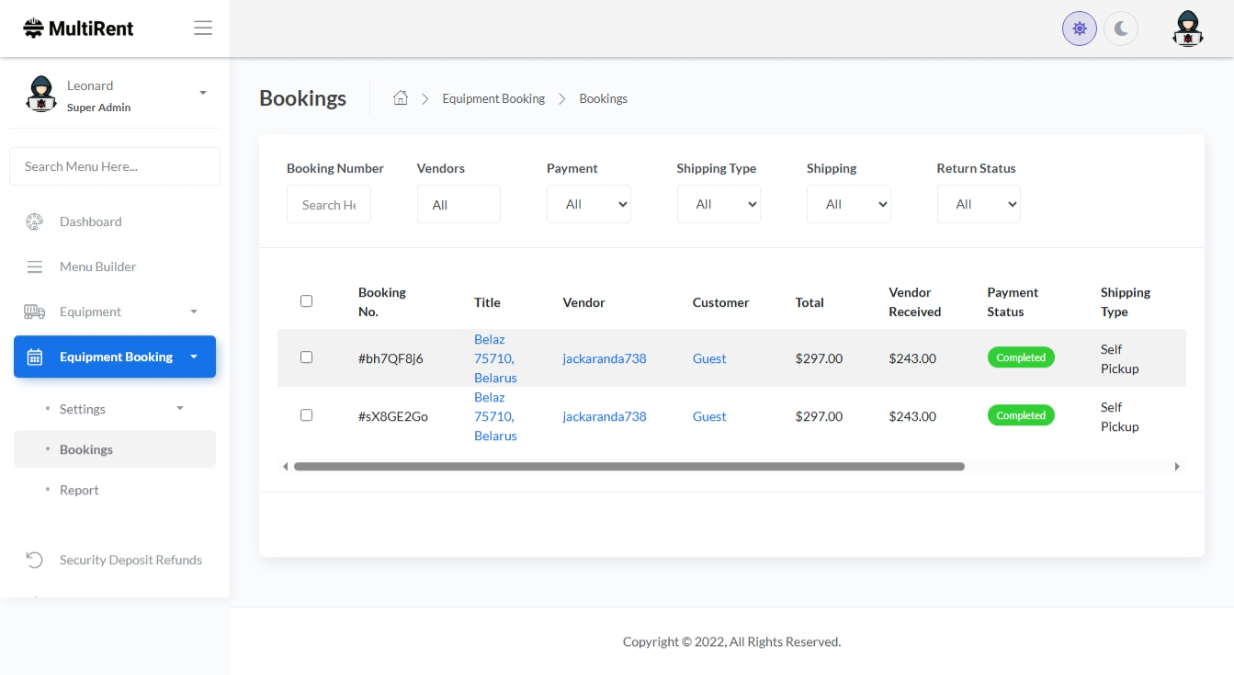This screenshot has height=675, width=1234.
Task: Click the horizontal table scrollbar
Action: pos(629,467)
